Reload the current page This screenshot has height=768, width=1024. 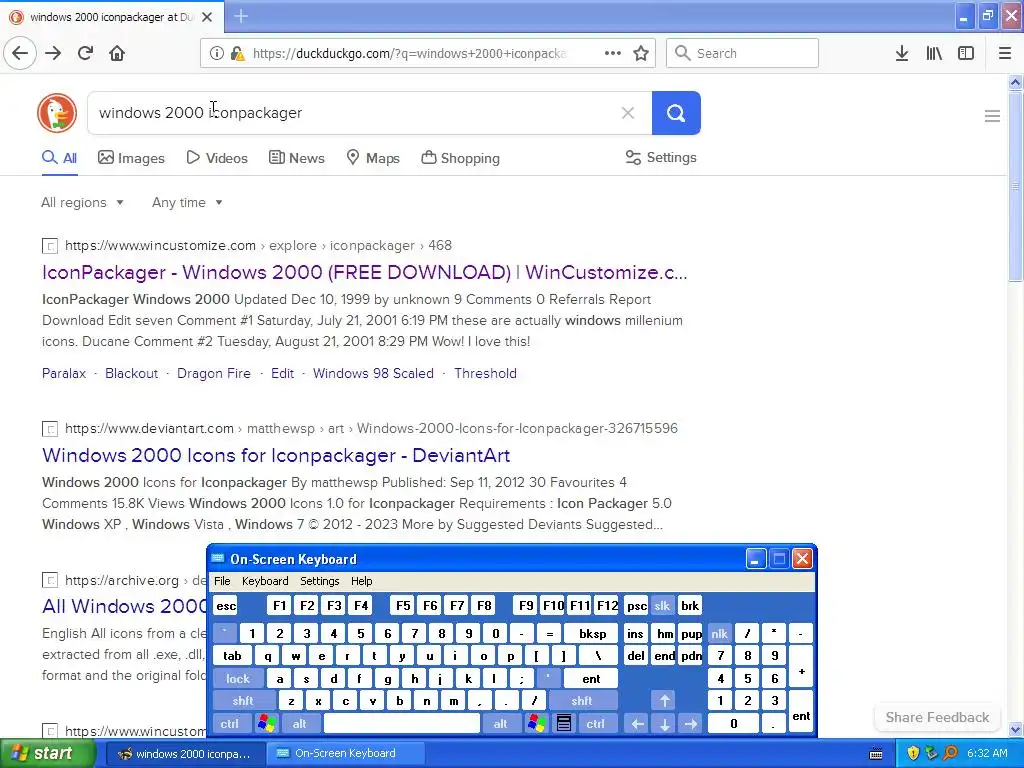click(85, 53)
